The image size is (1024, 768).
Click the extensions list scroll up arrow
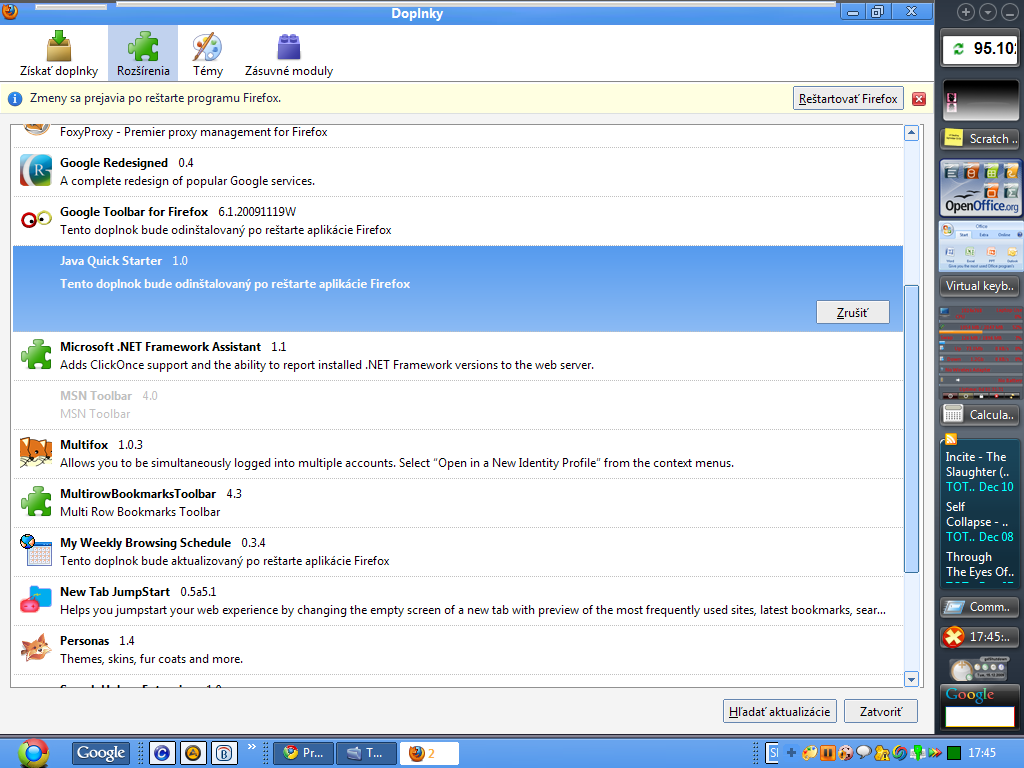(x=911, y=133)
